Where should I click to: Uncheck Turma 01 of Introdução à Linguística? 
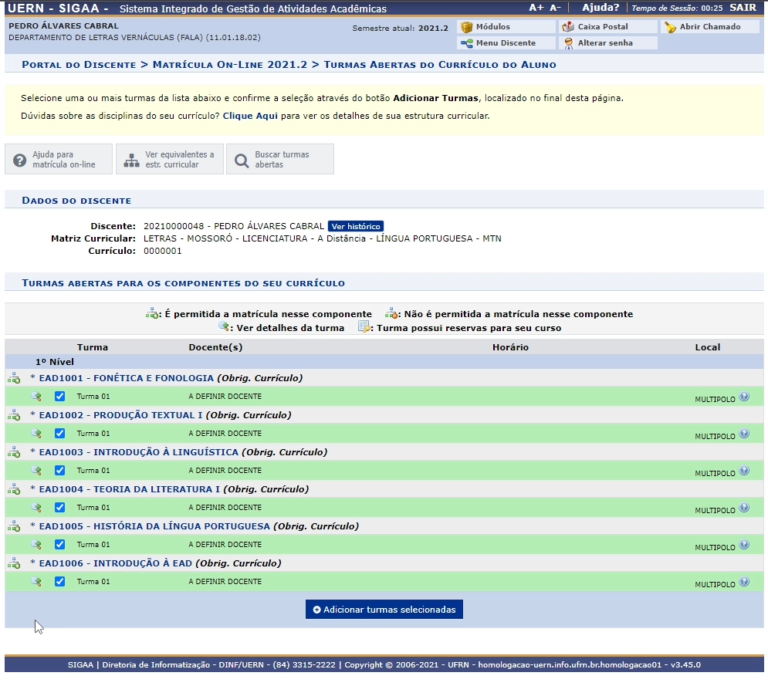60,471
